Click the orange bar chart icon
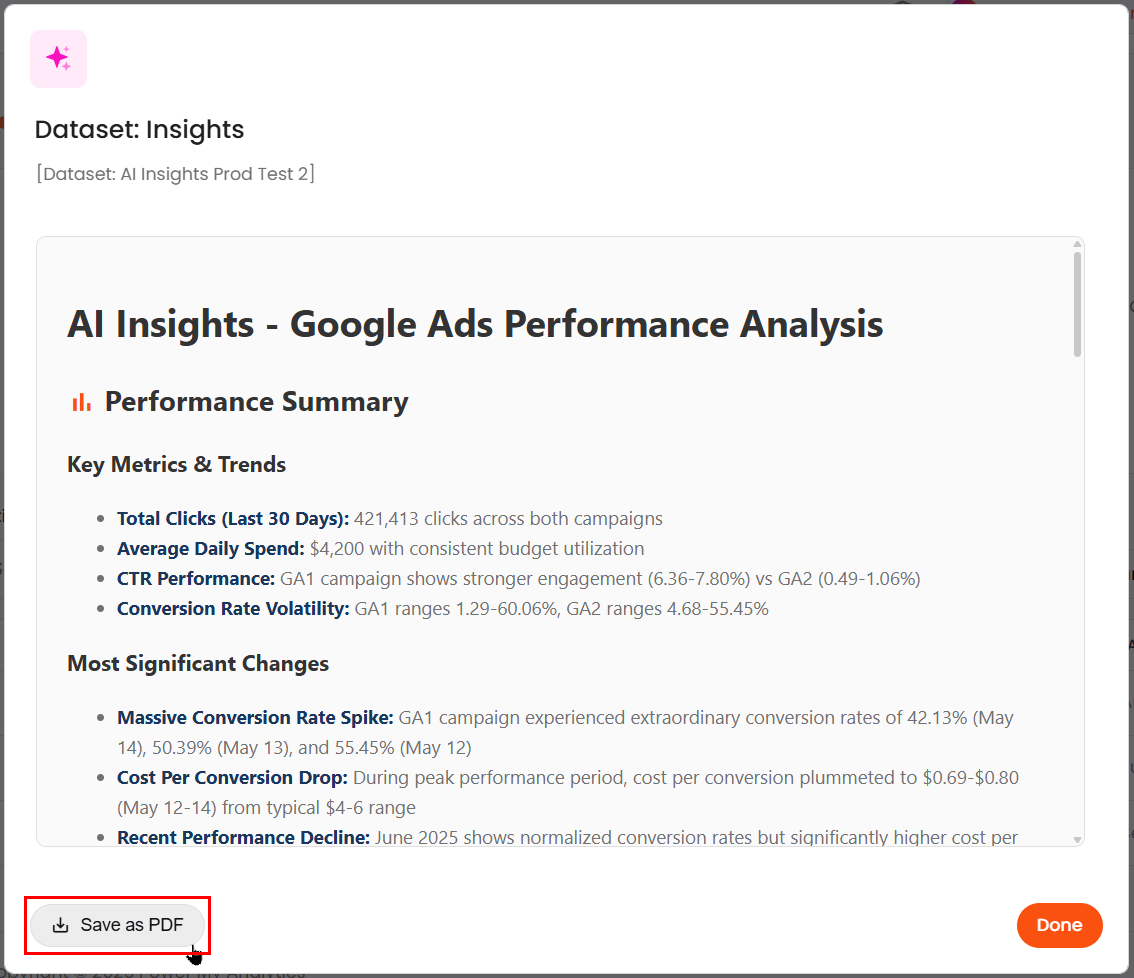 [81, 402]
